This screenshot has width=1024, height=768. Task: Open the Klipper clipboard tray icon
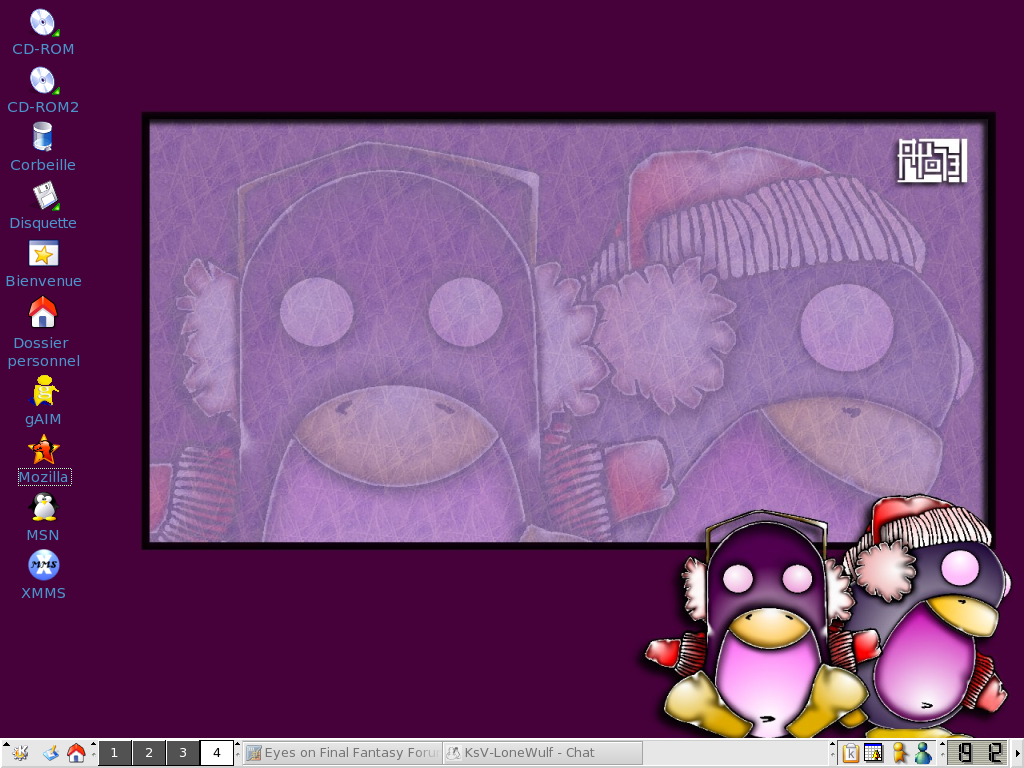point(850,753)
